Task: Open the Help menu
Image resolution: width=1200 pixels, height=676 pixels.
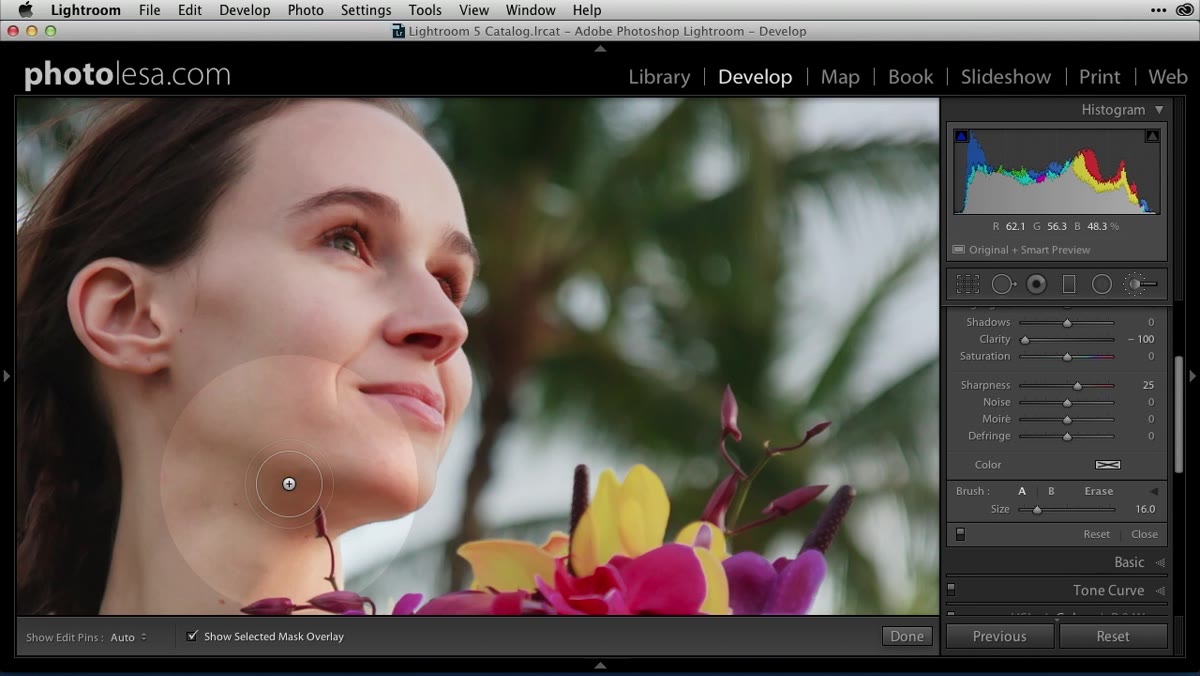Action: (x=587, y=10)
